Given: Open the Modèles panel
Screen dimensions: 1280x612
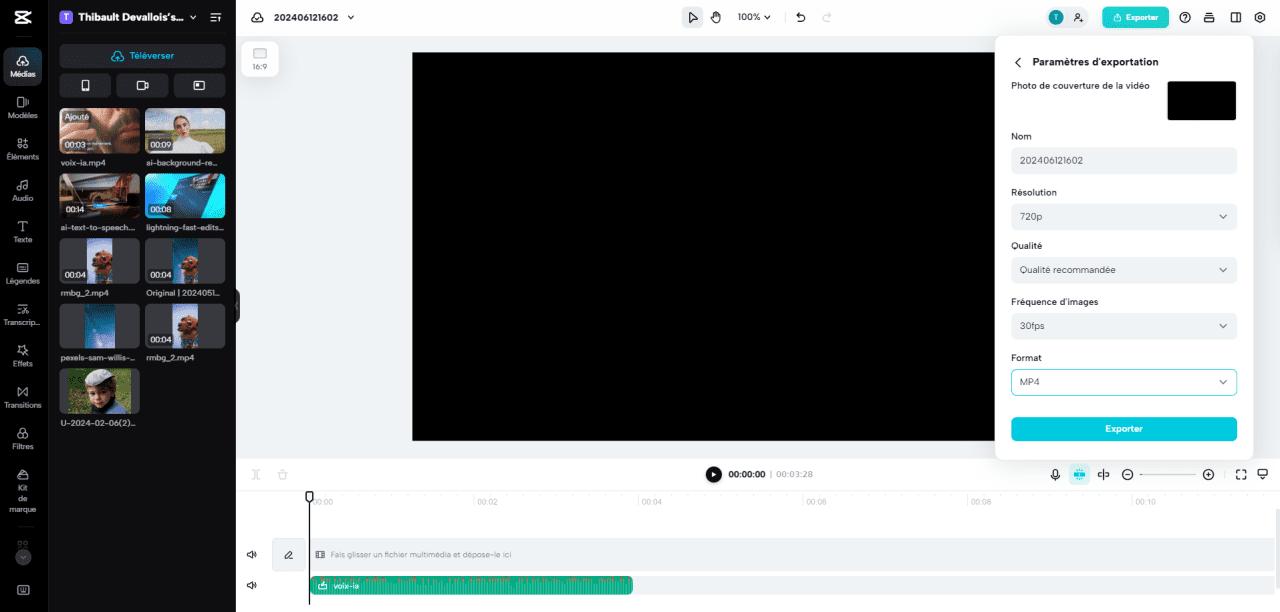Looking at the screenshot, I should [23, 108].
